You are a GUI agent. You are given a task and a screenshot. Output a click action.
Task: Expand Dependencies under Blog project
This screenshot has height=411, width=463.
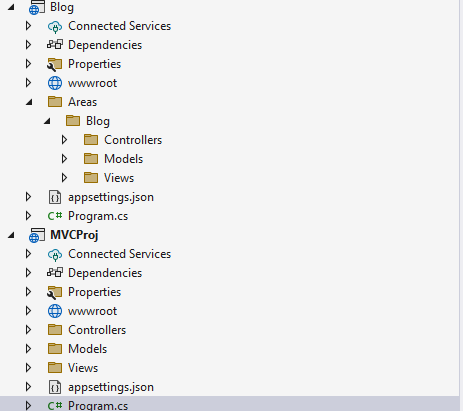[x=29, y=45]
